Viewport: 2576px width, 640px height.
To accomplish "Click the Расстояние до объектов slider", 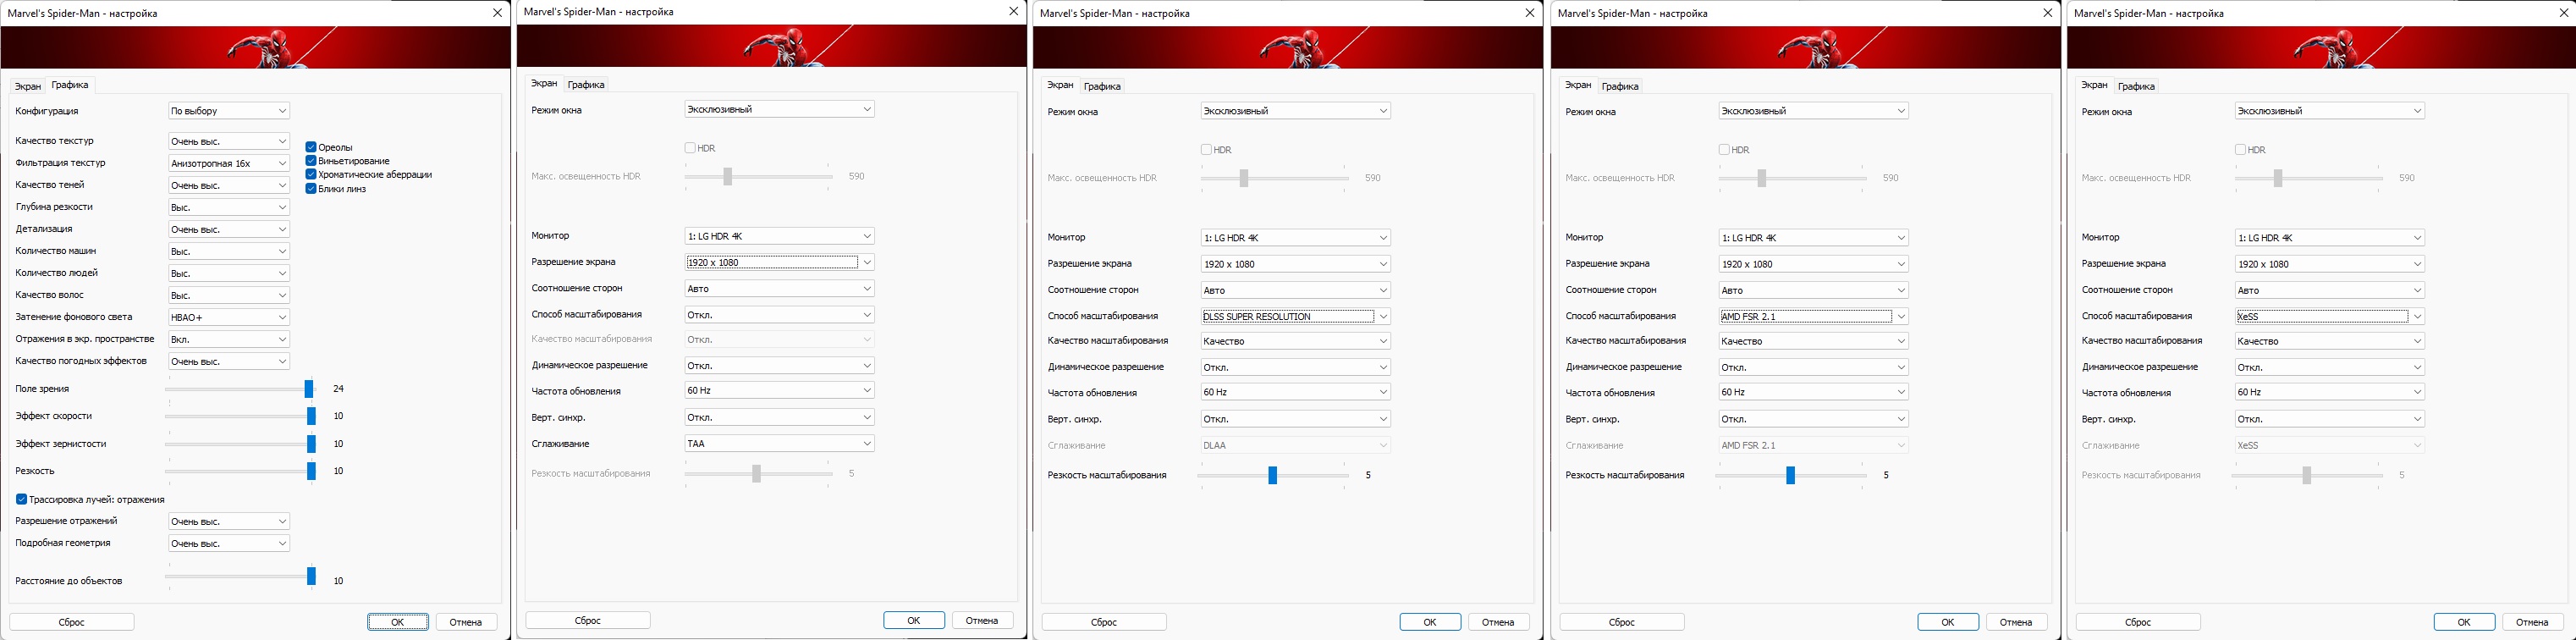I will pyautogui.click(x=240, y=576).
